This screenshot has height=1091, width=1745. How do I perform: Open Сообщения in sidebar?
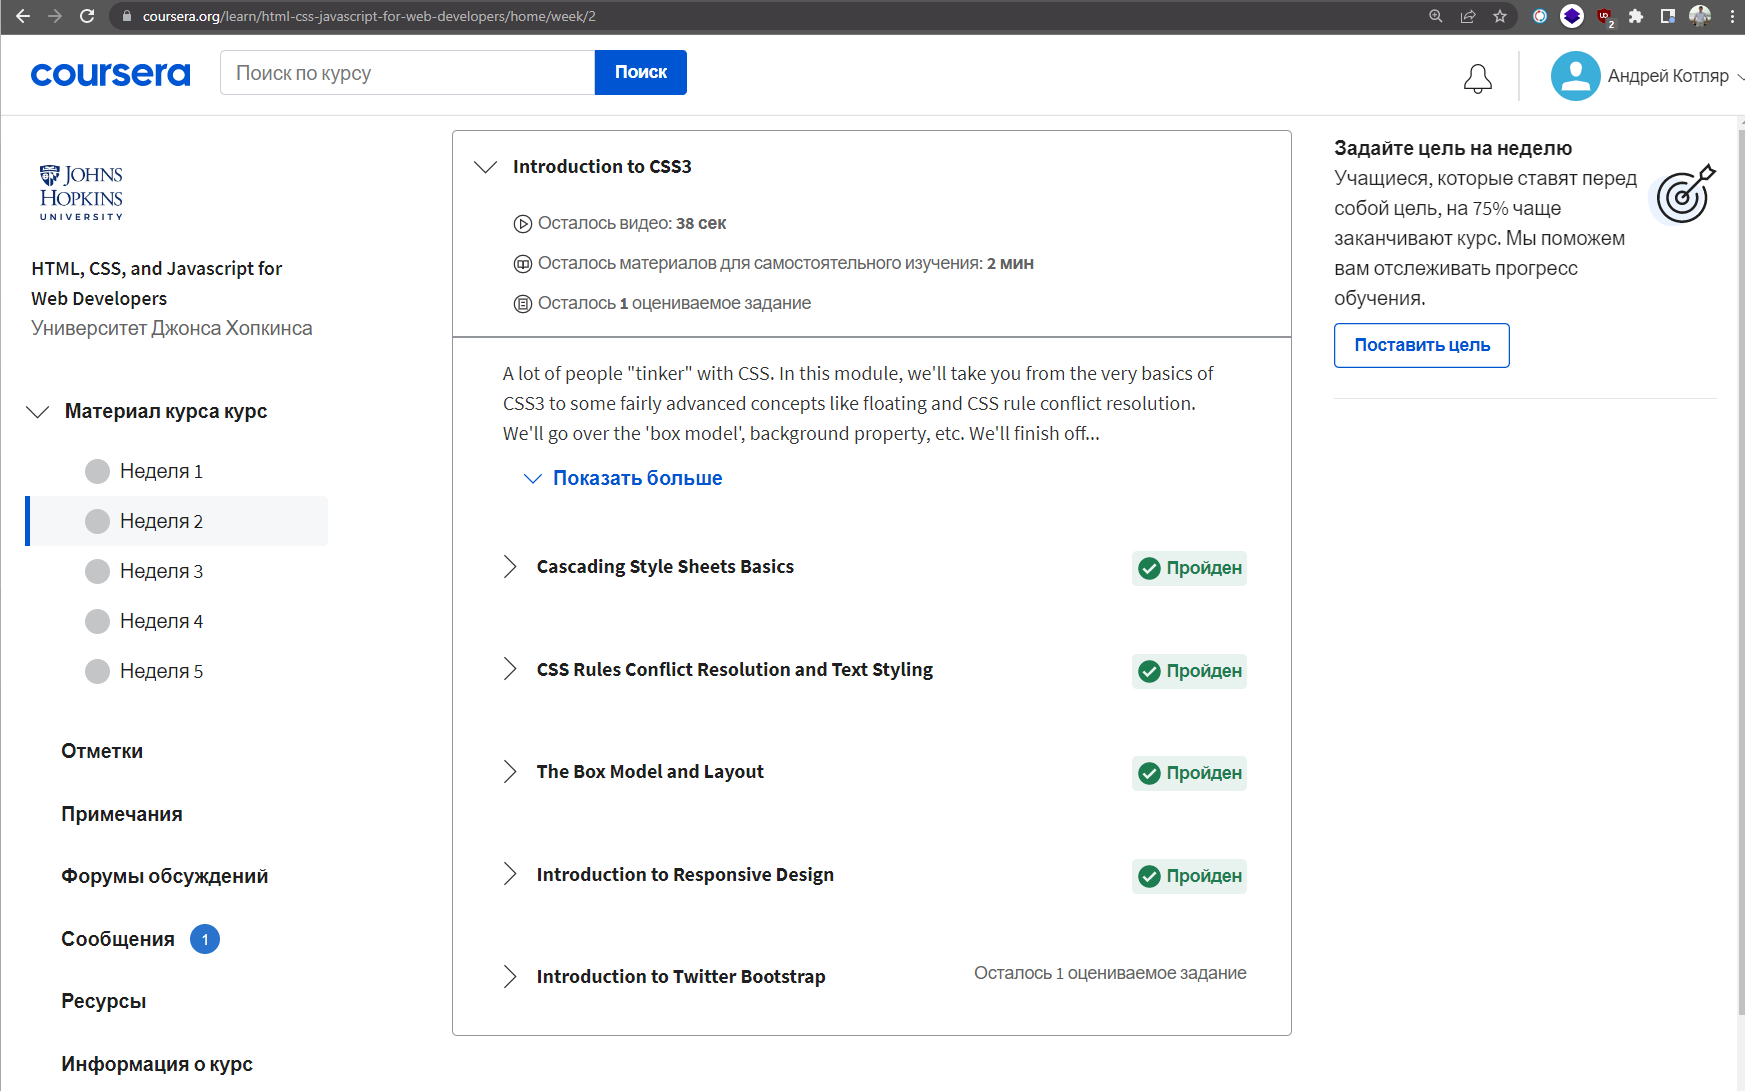118,939
